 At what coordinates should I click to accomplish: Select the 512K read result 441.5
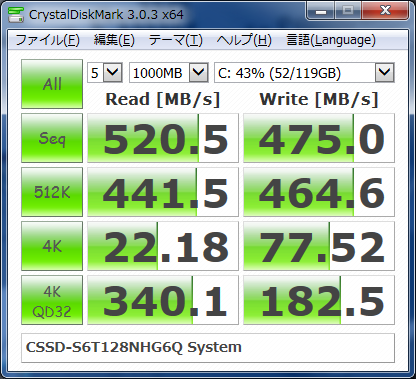(163, 192)
